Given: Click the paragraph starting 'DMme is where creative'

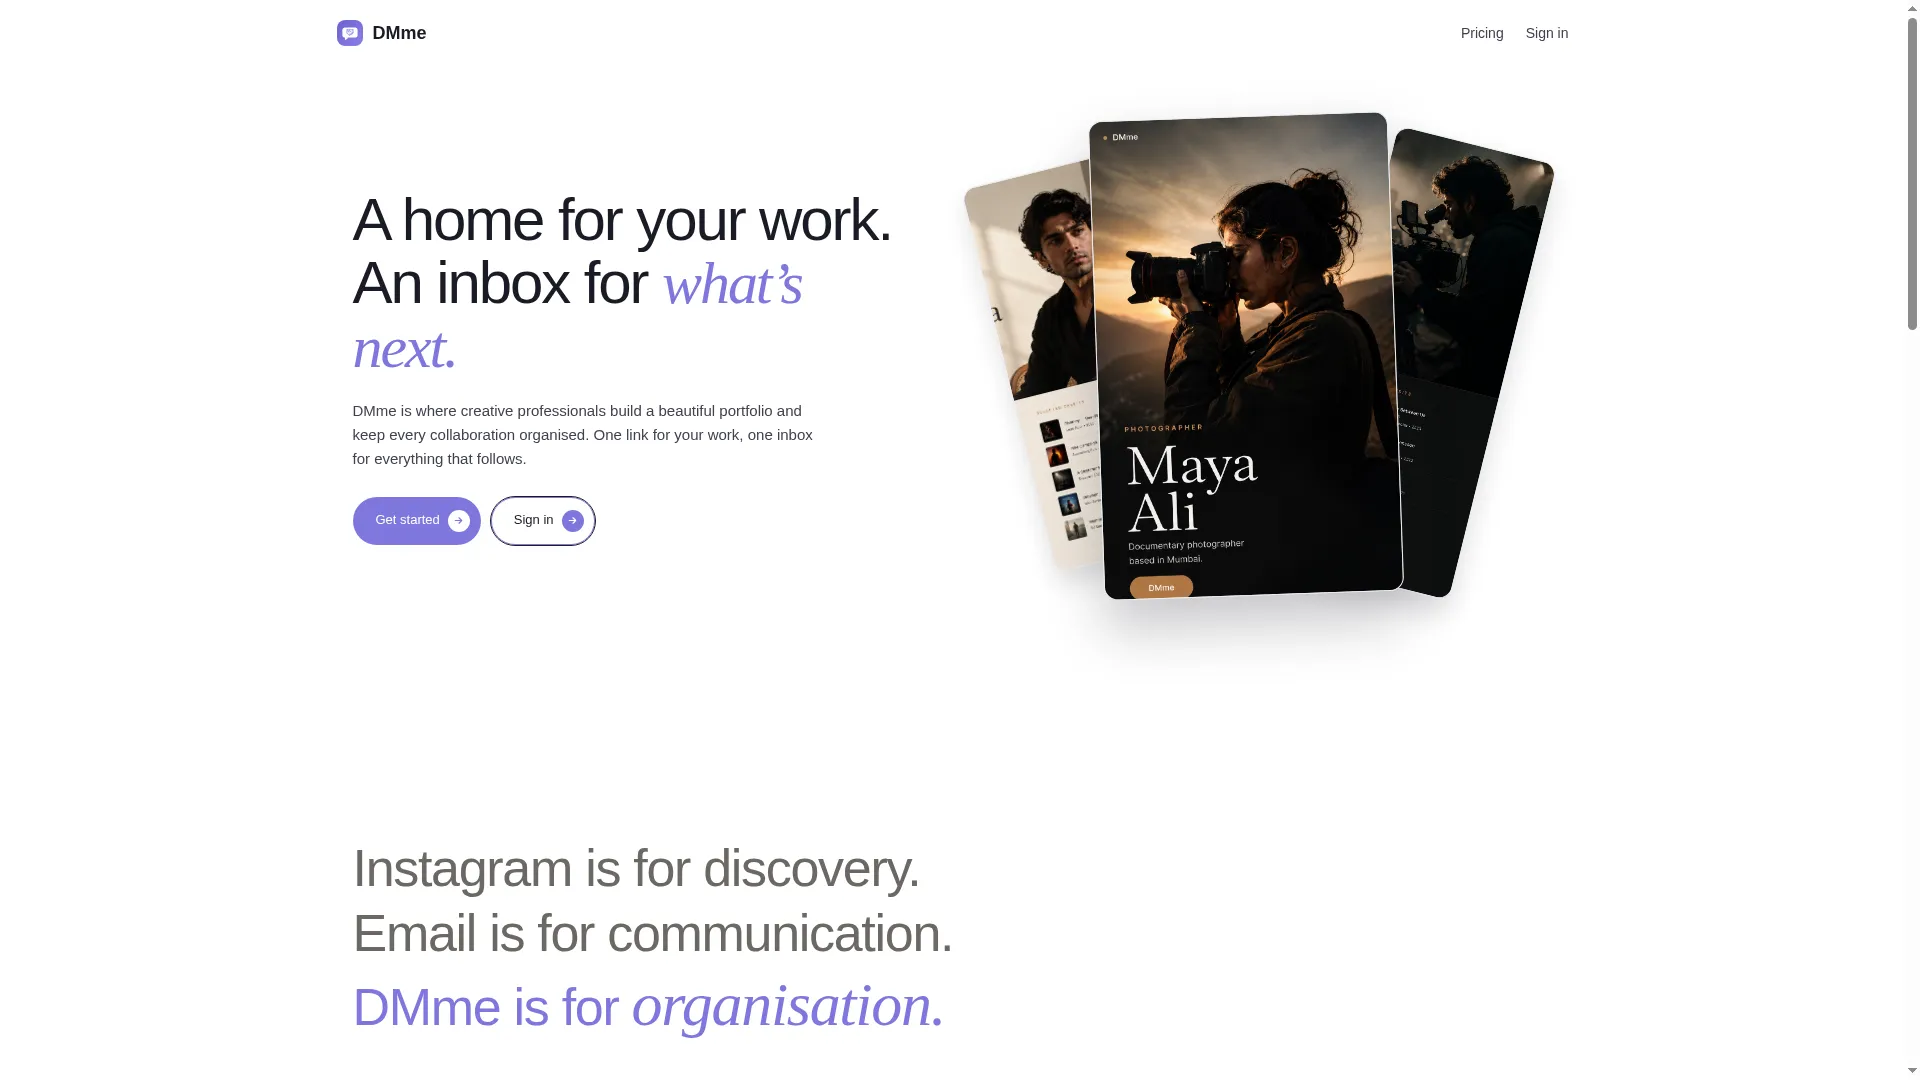Looking at the screenshot, I should (x=582, y=435).
